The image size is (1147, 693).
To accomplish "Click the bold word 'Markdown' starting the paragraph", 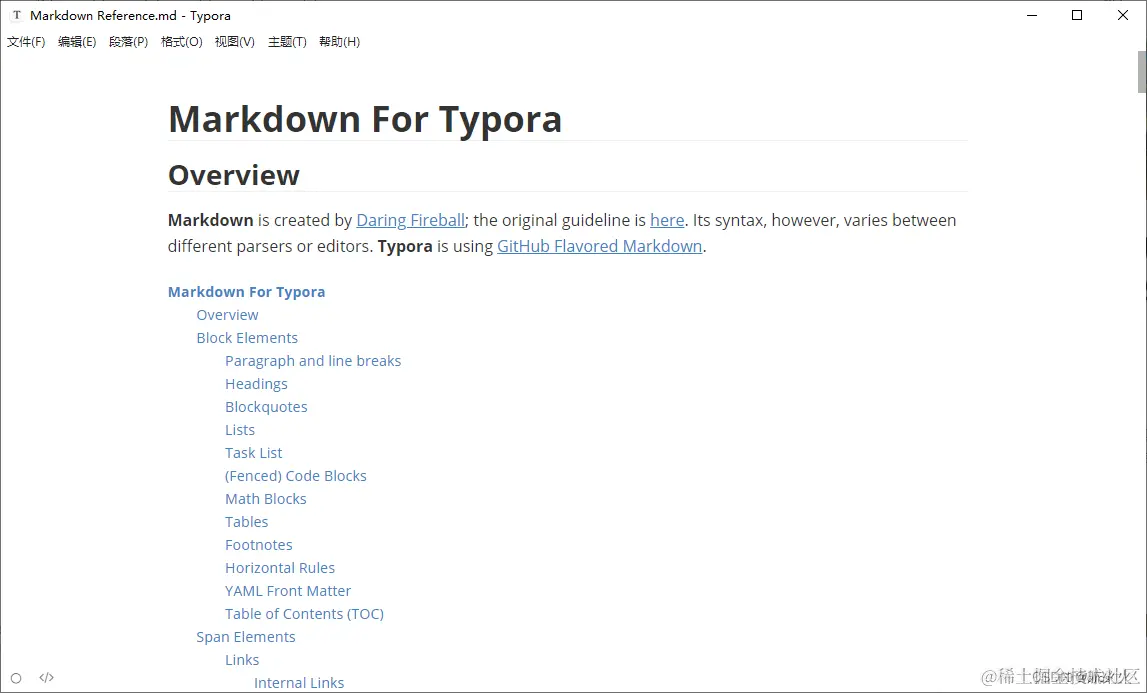I will 211,220.
